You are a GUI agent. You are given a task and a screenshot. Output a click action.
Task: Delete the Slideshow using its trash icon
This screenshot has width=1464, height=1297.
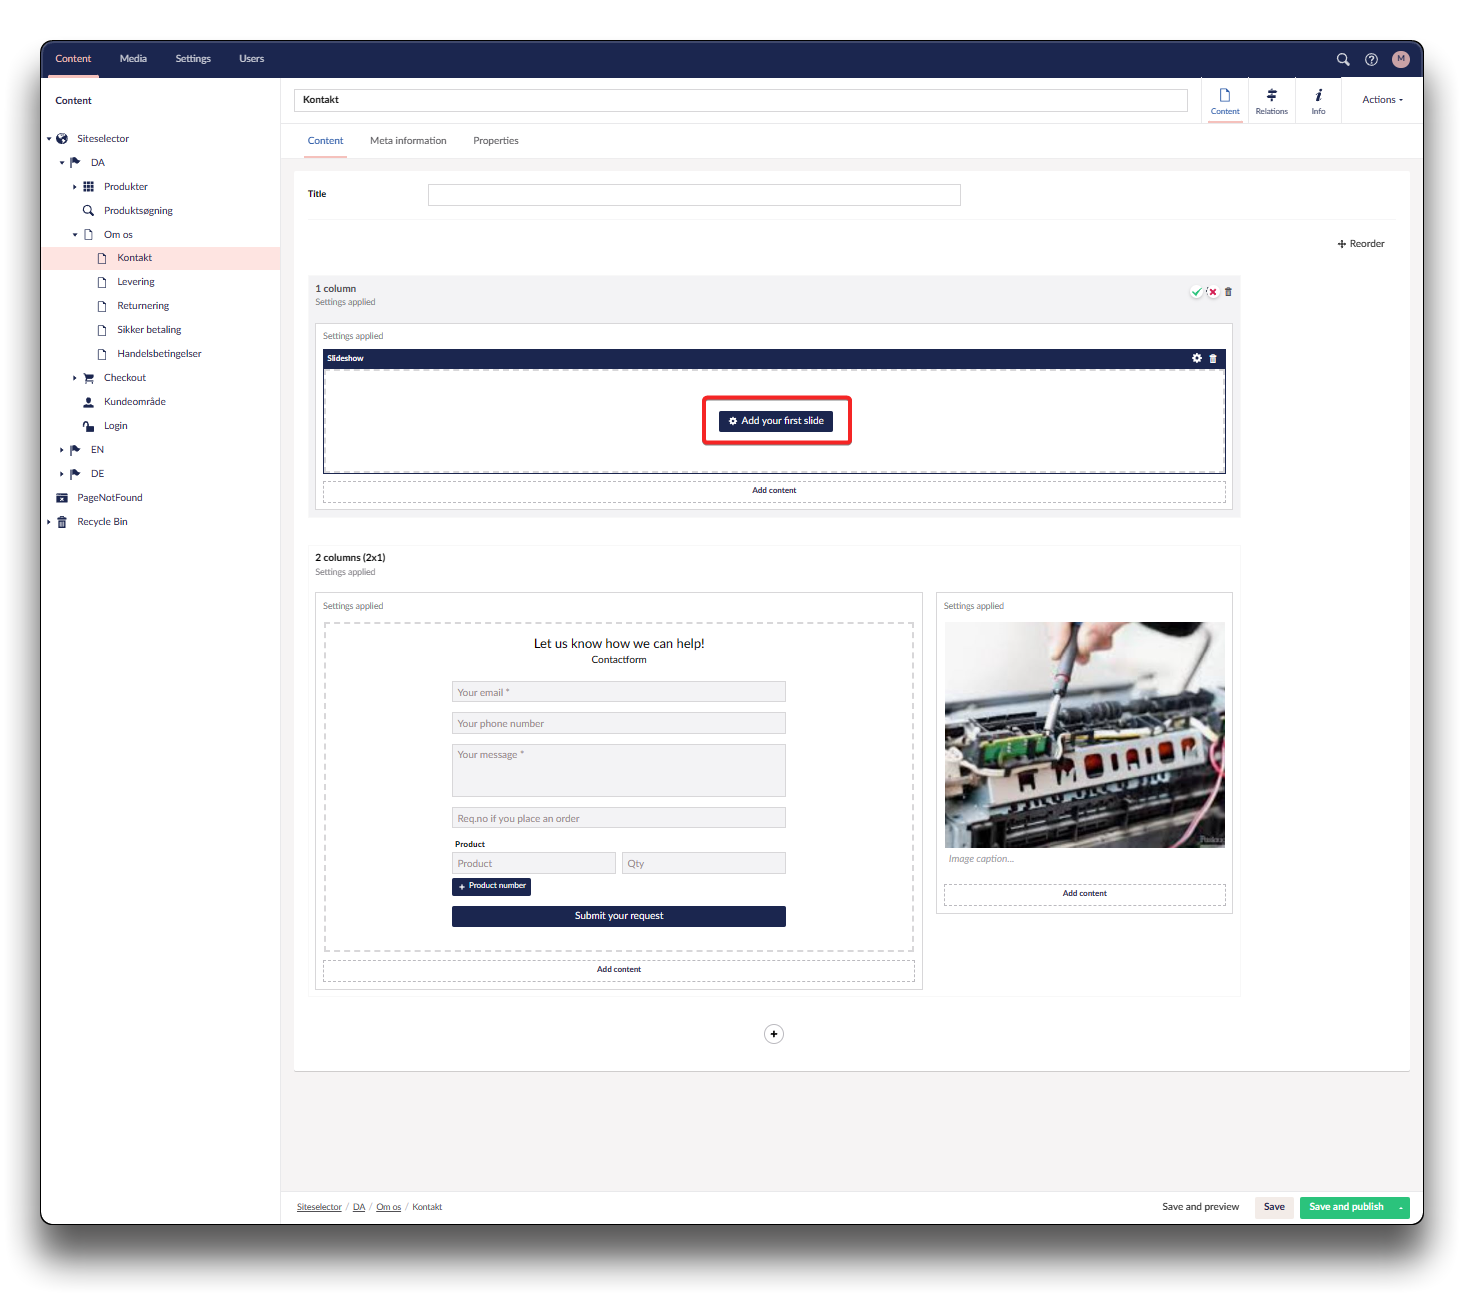coord(1213,358)
